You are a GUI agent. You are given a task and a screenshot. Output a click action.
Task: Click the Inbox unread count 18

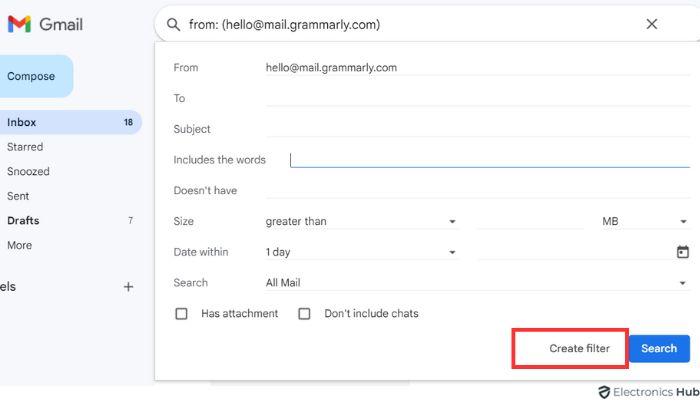[129, 122]
